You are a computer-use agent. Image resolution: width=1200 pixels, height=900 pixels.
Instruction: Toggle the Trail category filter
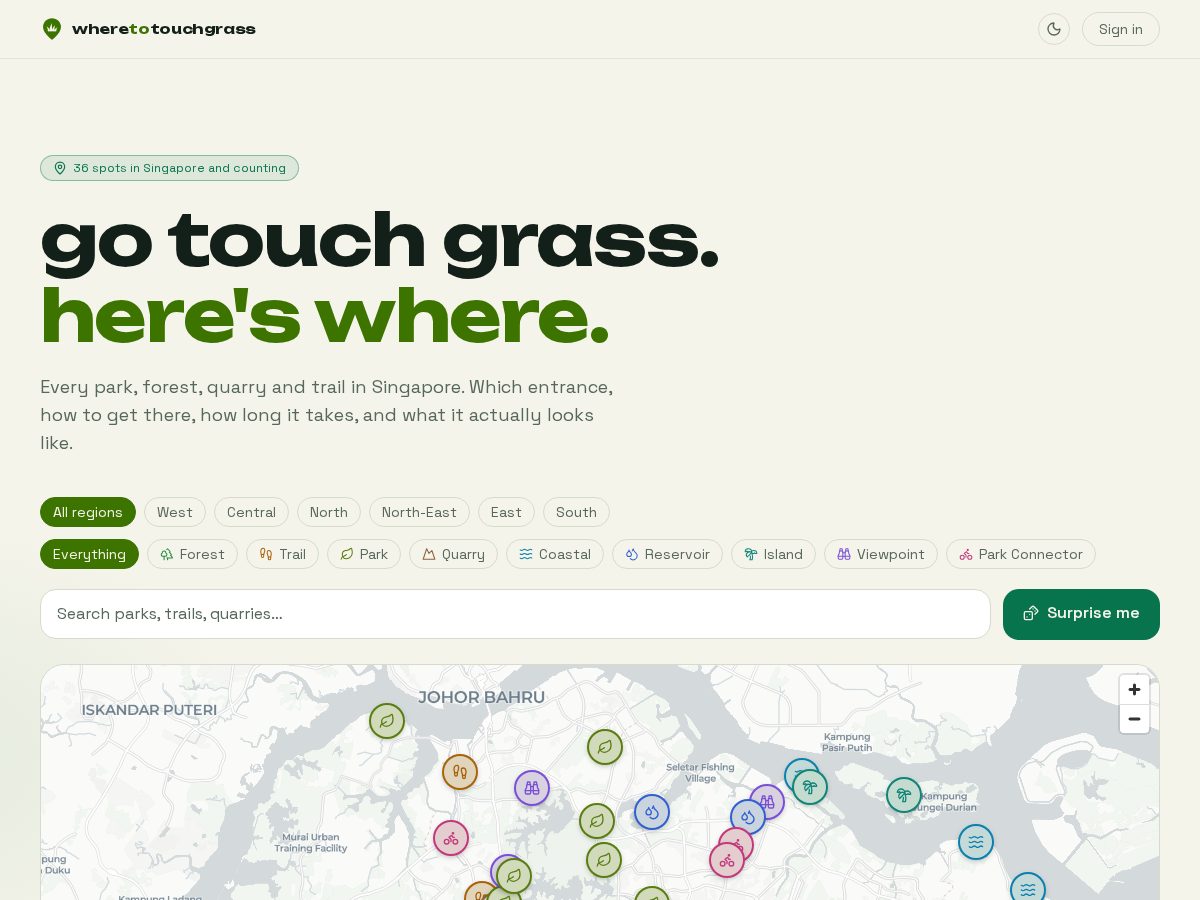pos(282,554)
